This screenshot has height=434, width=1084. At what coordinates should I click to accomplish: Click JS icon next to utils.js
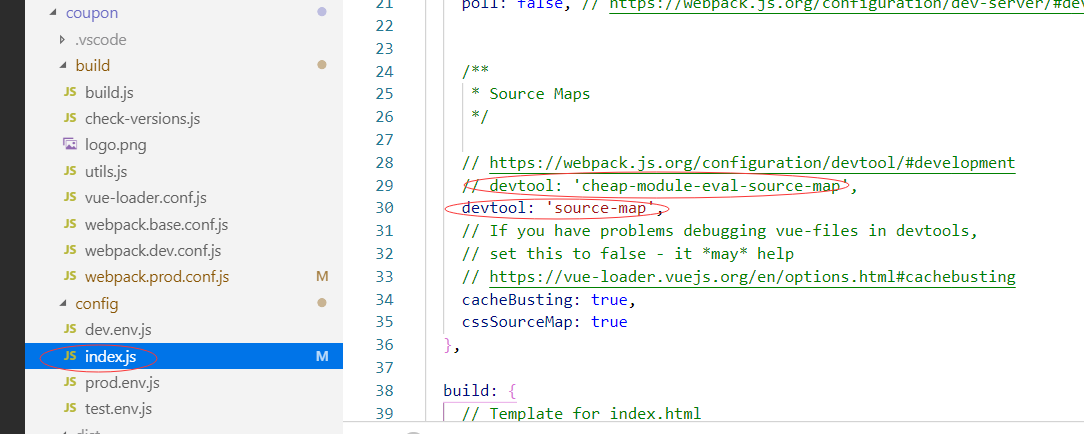(x=70, y=171)
